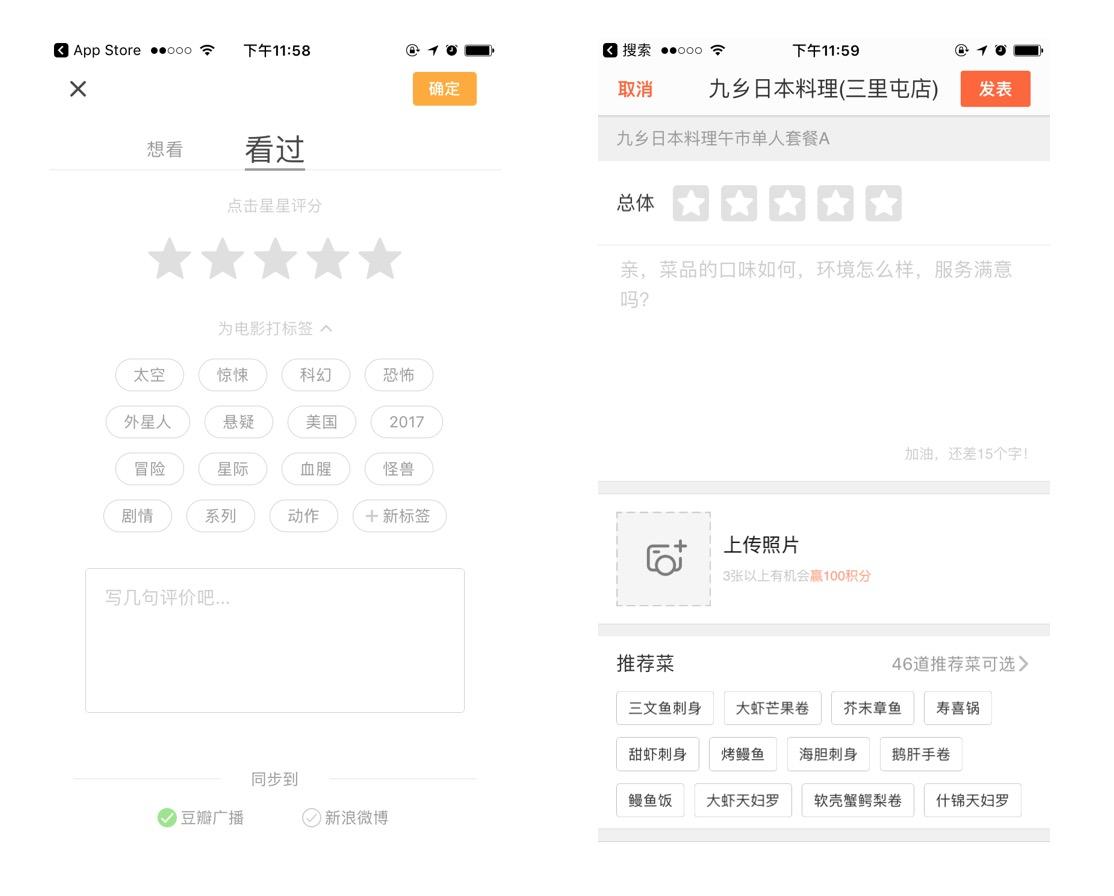The height and width of the screenshot is (896, 1114).
Task: Return to 搜索 via the back chevron
Action: point(608,50)
